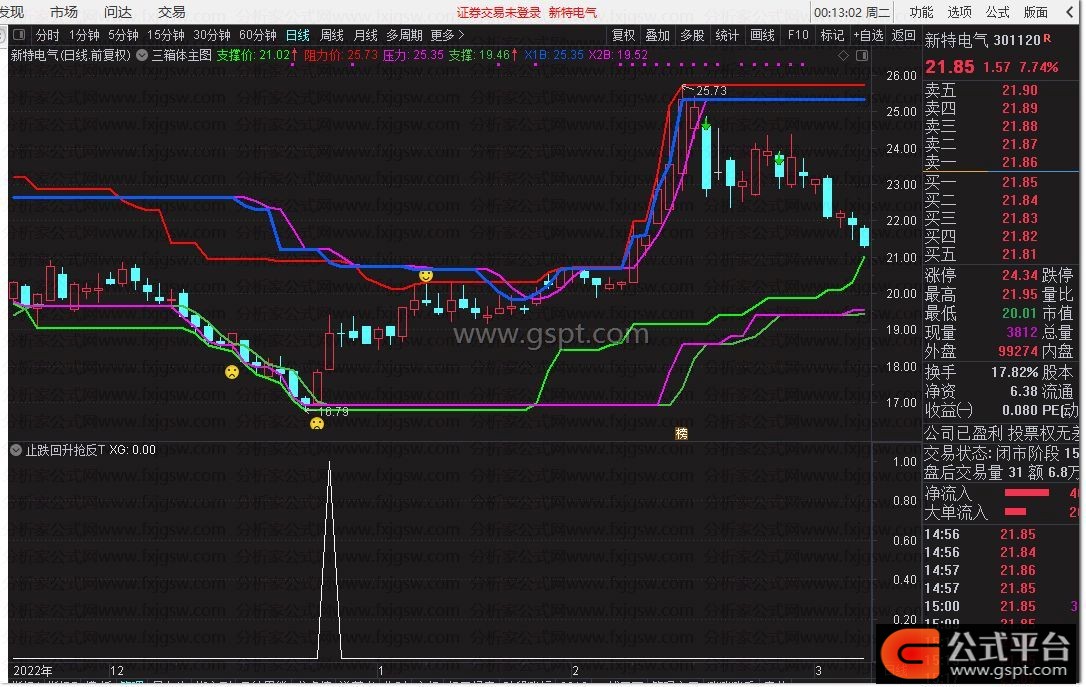Viewport: 1086px width, 687px height.
Task: Click the 榜 marker on the chart
Action: pyautogui.click(x=682, y=434)
